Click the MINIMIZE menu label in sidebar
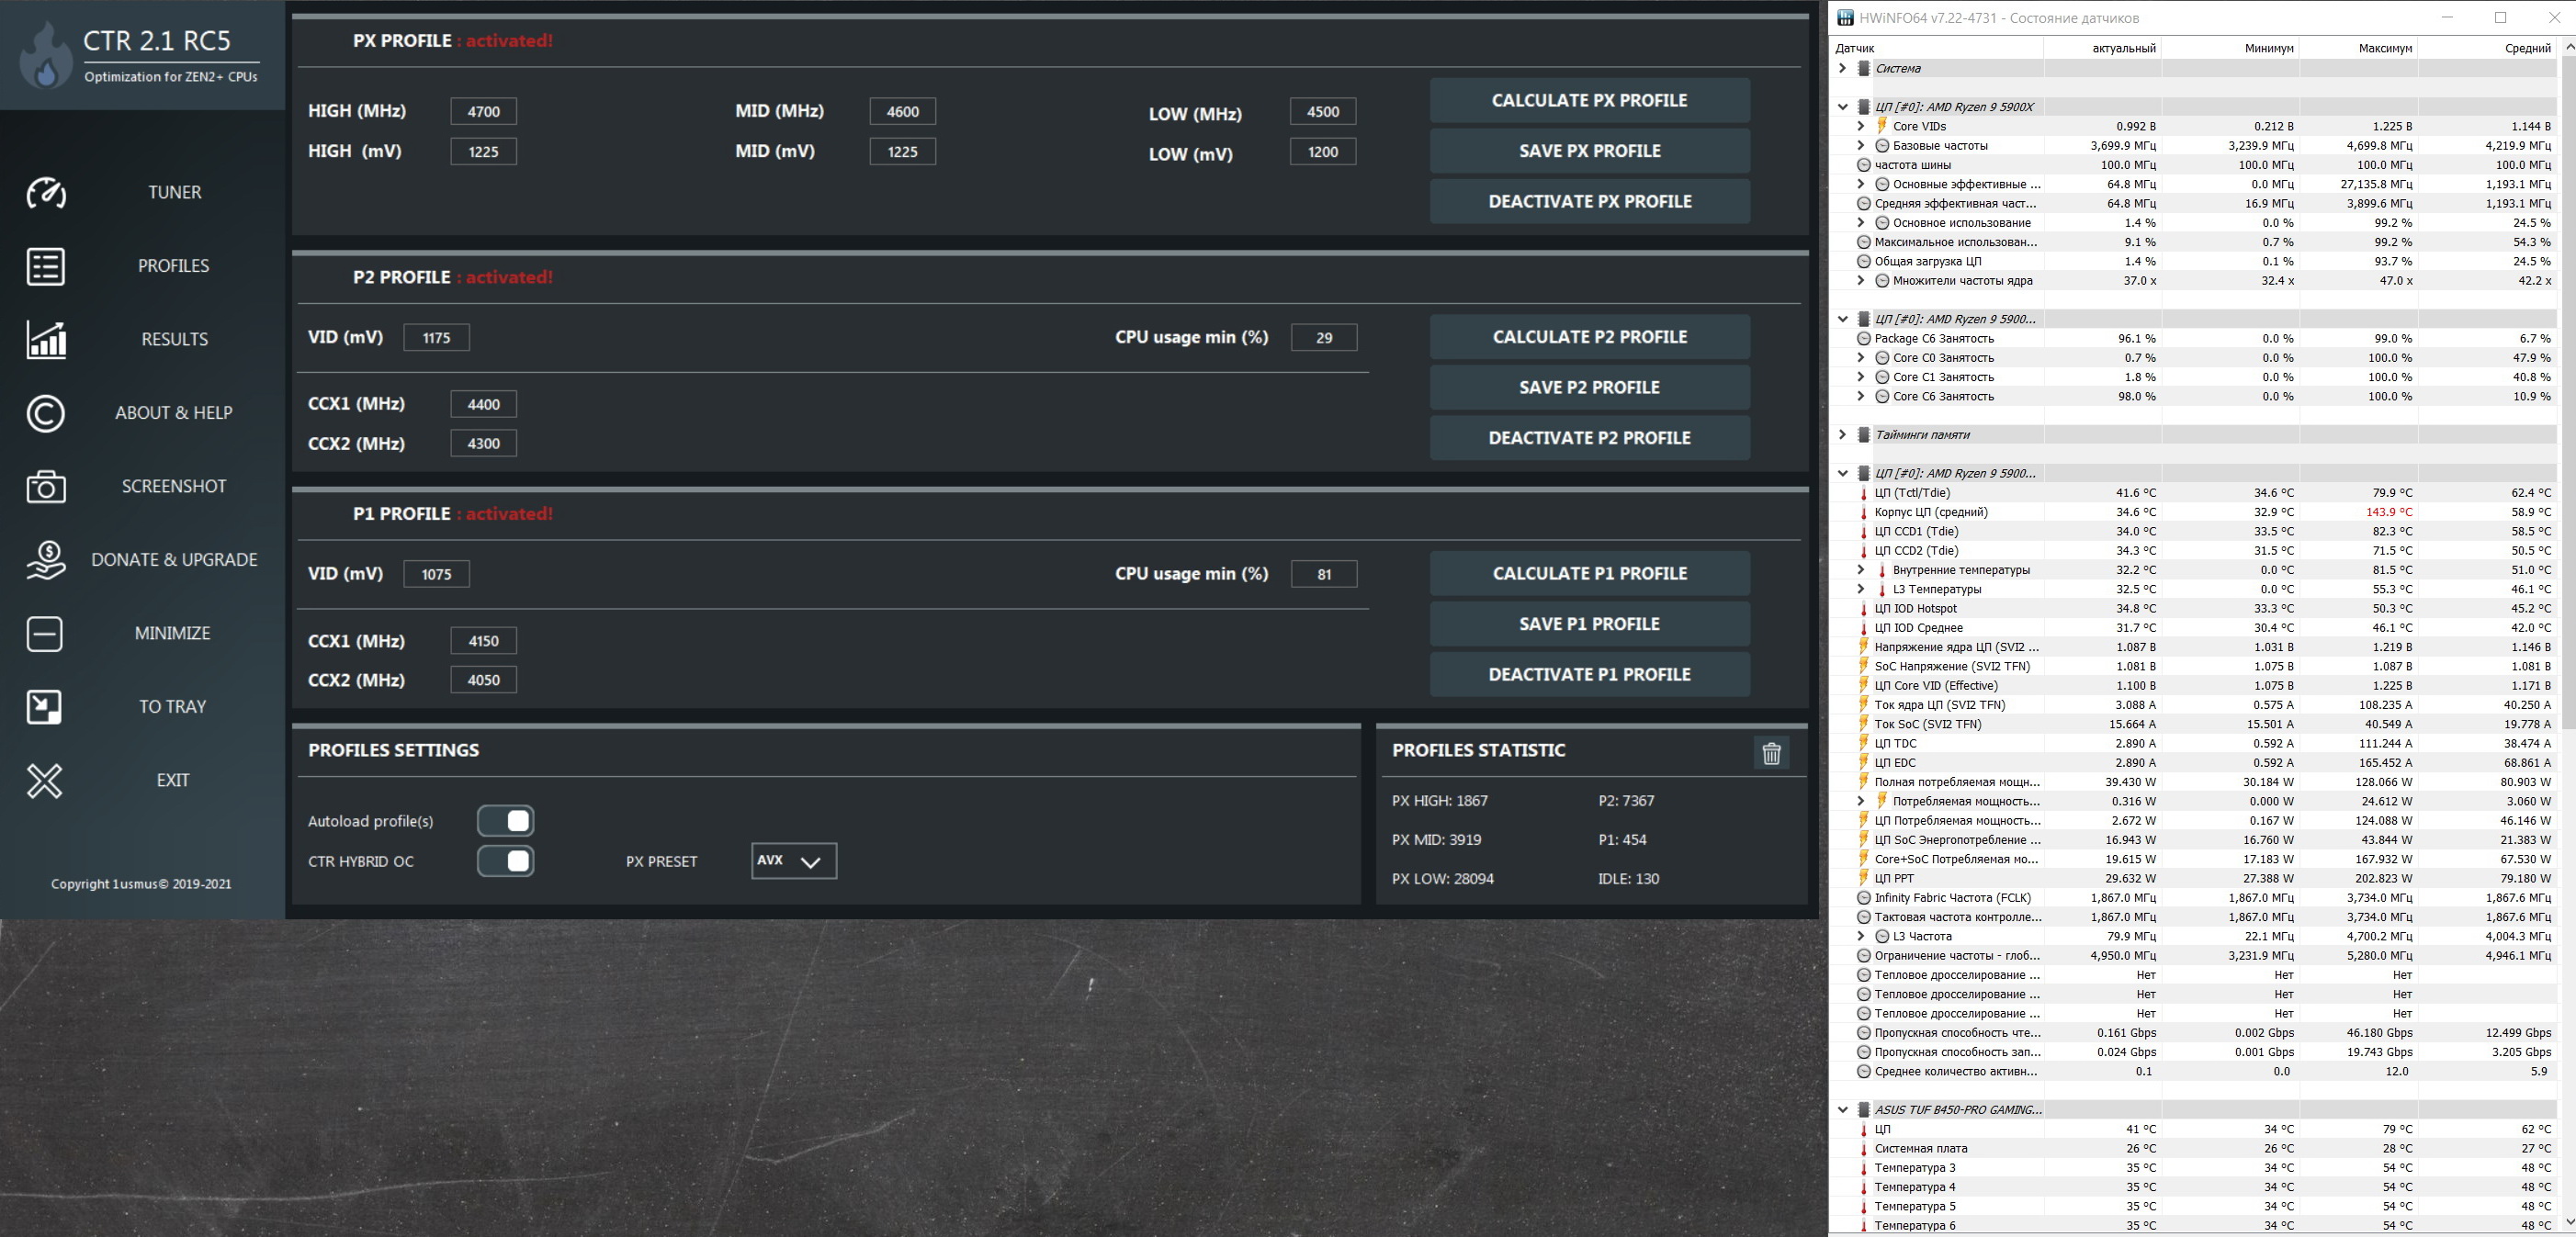 tap(173, 633)
